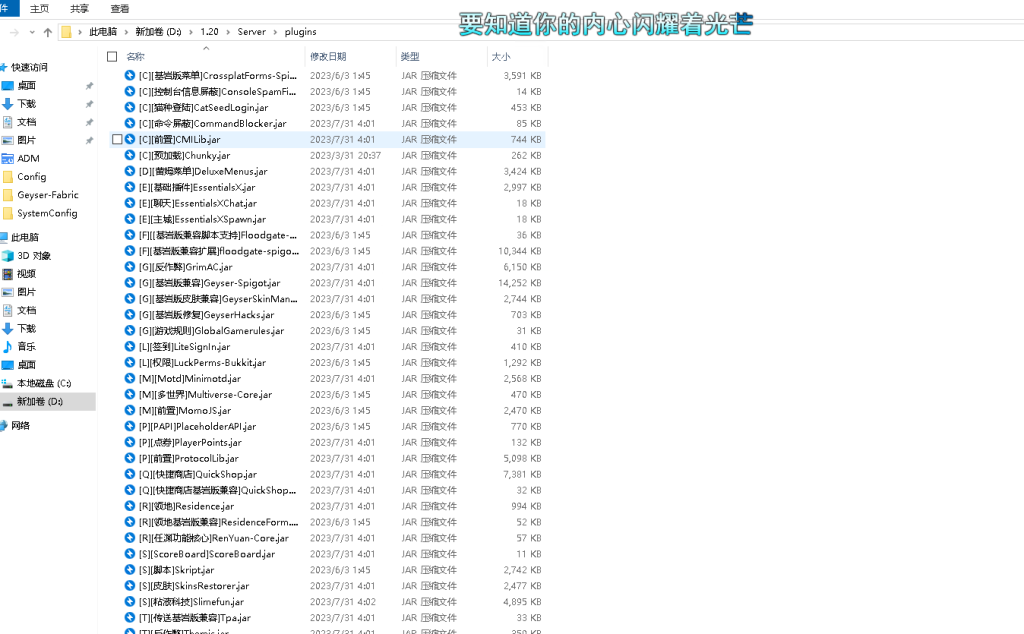Image resolution: width=1024 pixels, height=634 pixels.
Task: Click the Residence.jar file icon
Action: [x=130, y=506]
